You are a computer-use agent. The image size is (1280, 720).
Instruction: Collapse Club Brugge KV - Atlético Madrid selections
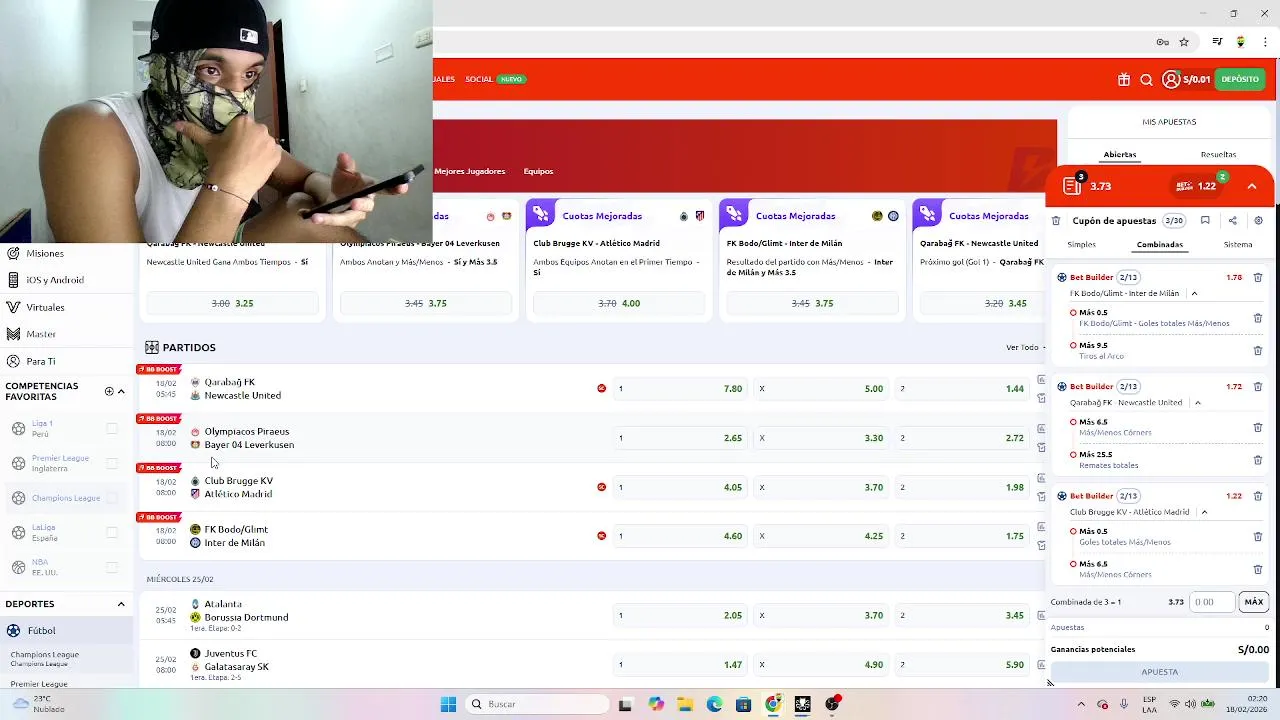tap(1204, 512)
